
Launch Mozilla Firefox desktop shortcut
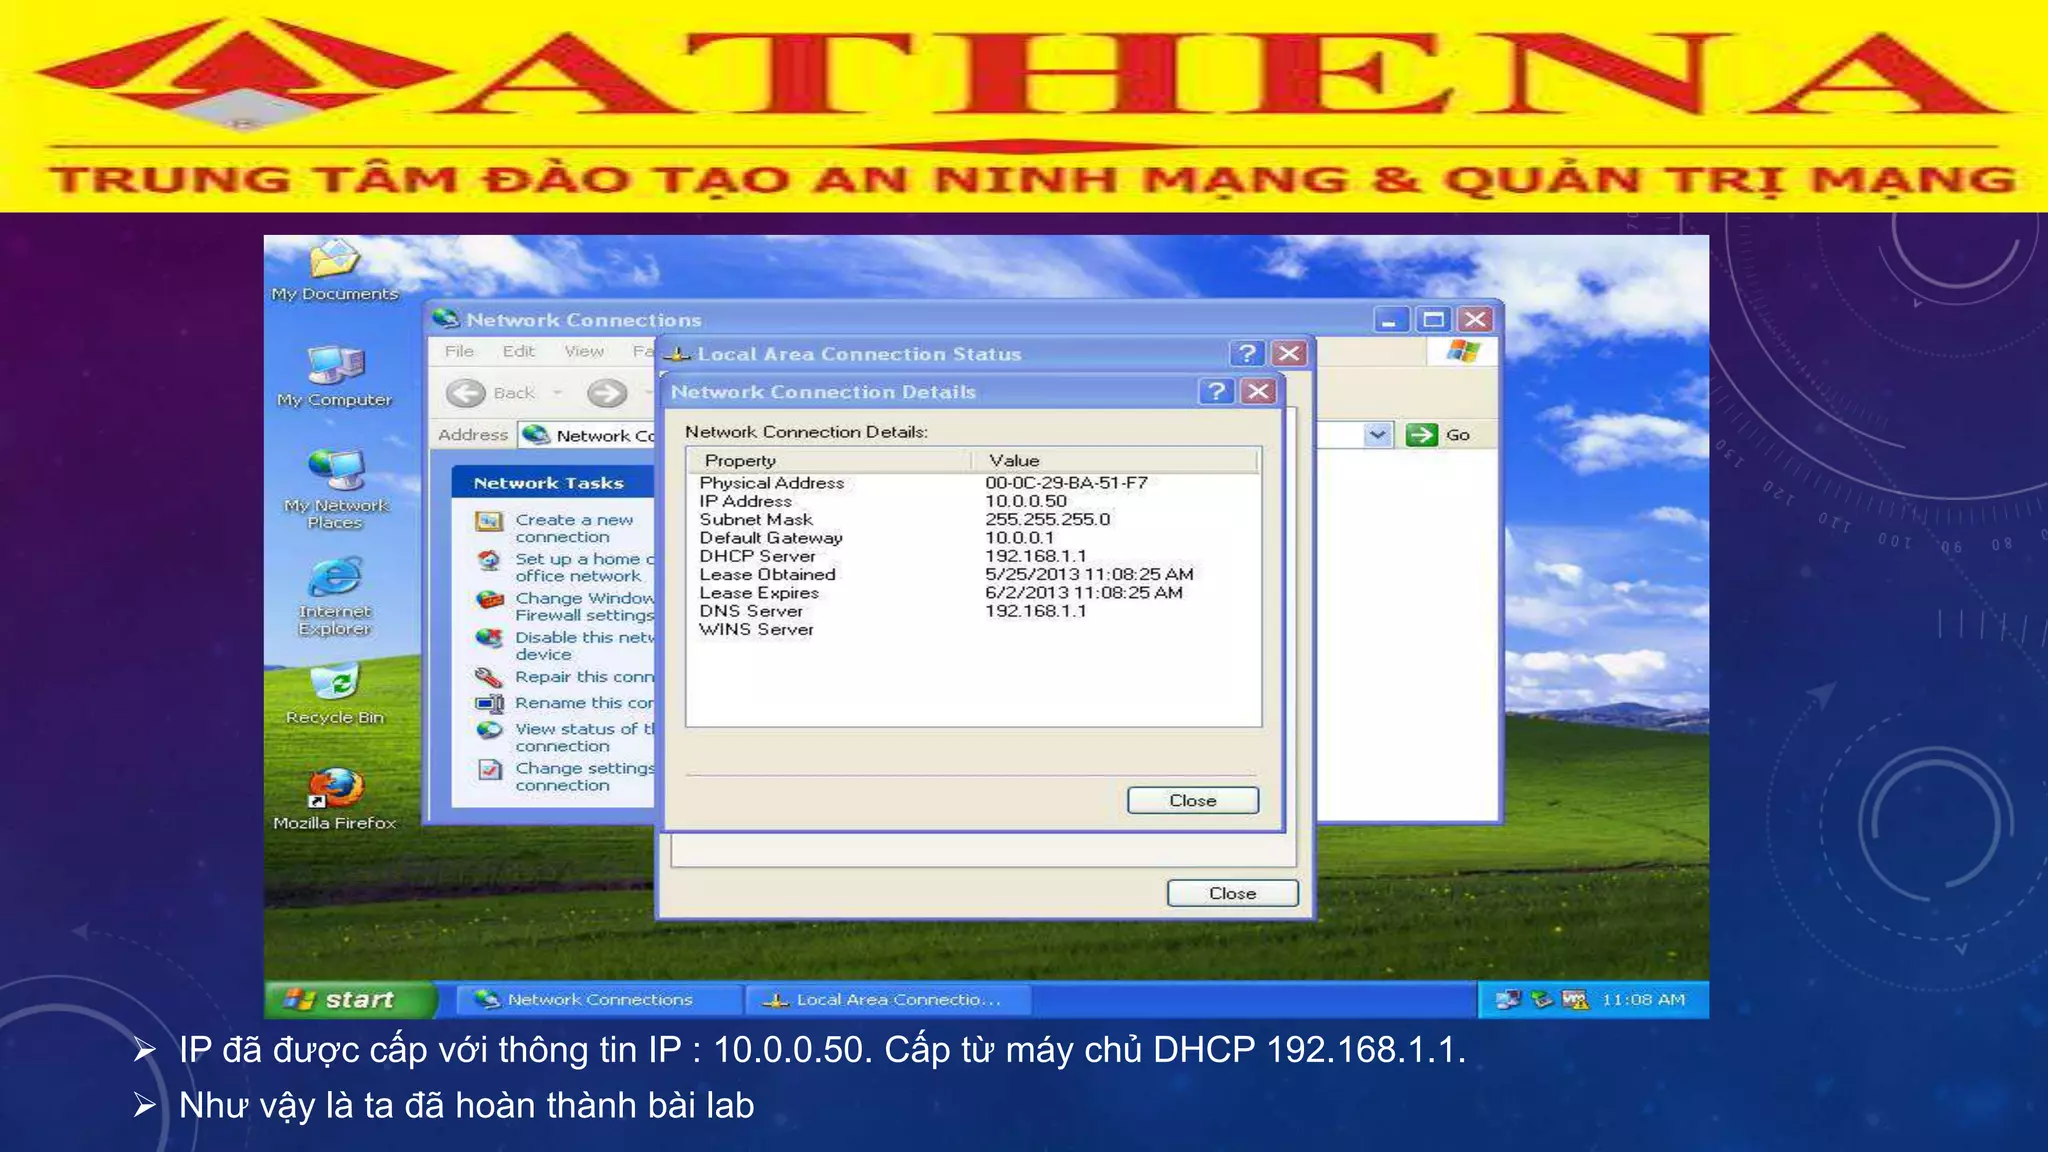pos(334,799)
